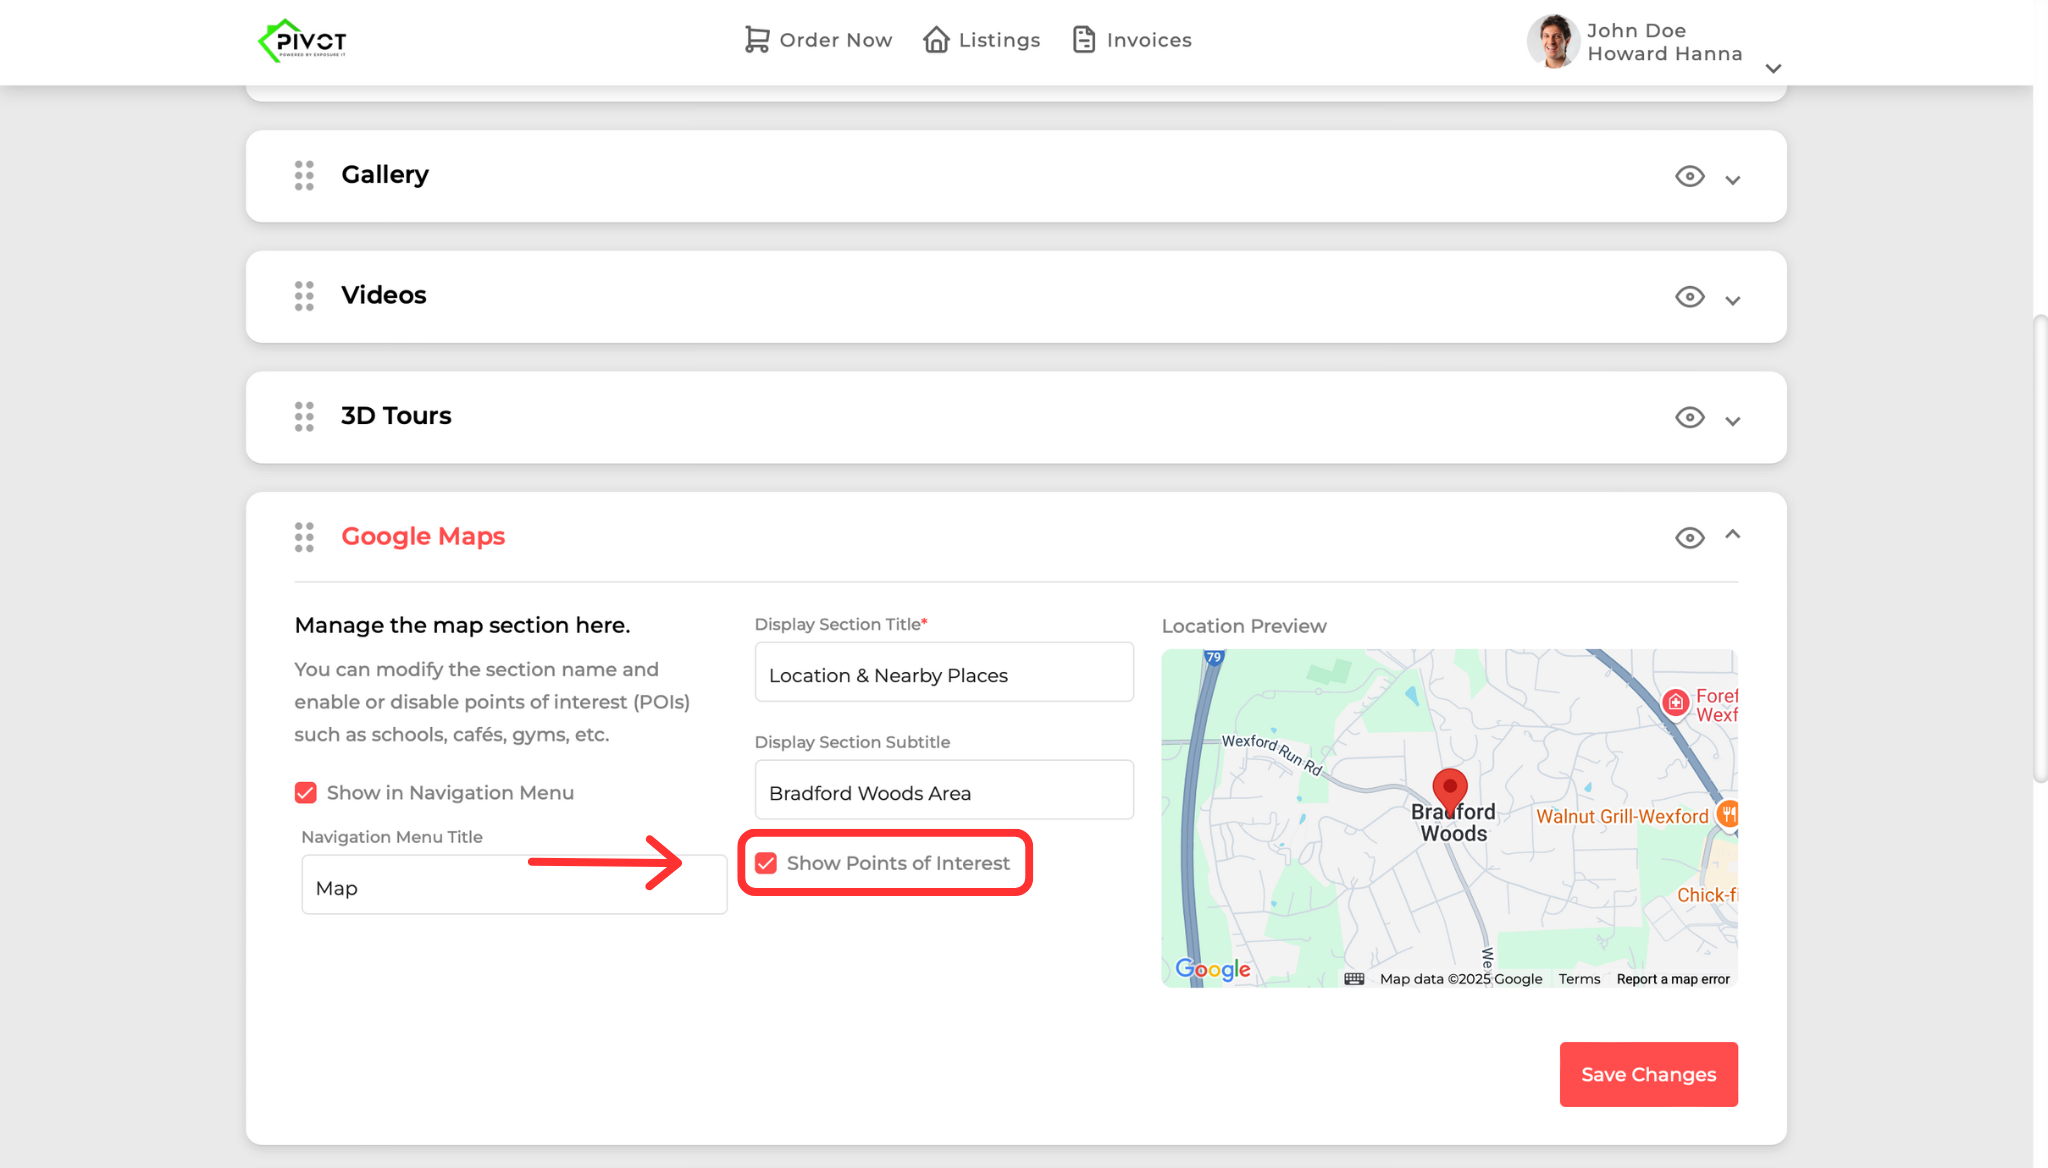Uncheck Show Points of Interest
This screenshot has width=2048, height=1168.
pyautogui.click(x=766, y=863)
